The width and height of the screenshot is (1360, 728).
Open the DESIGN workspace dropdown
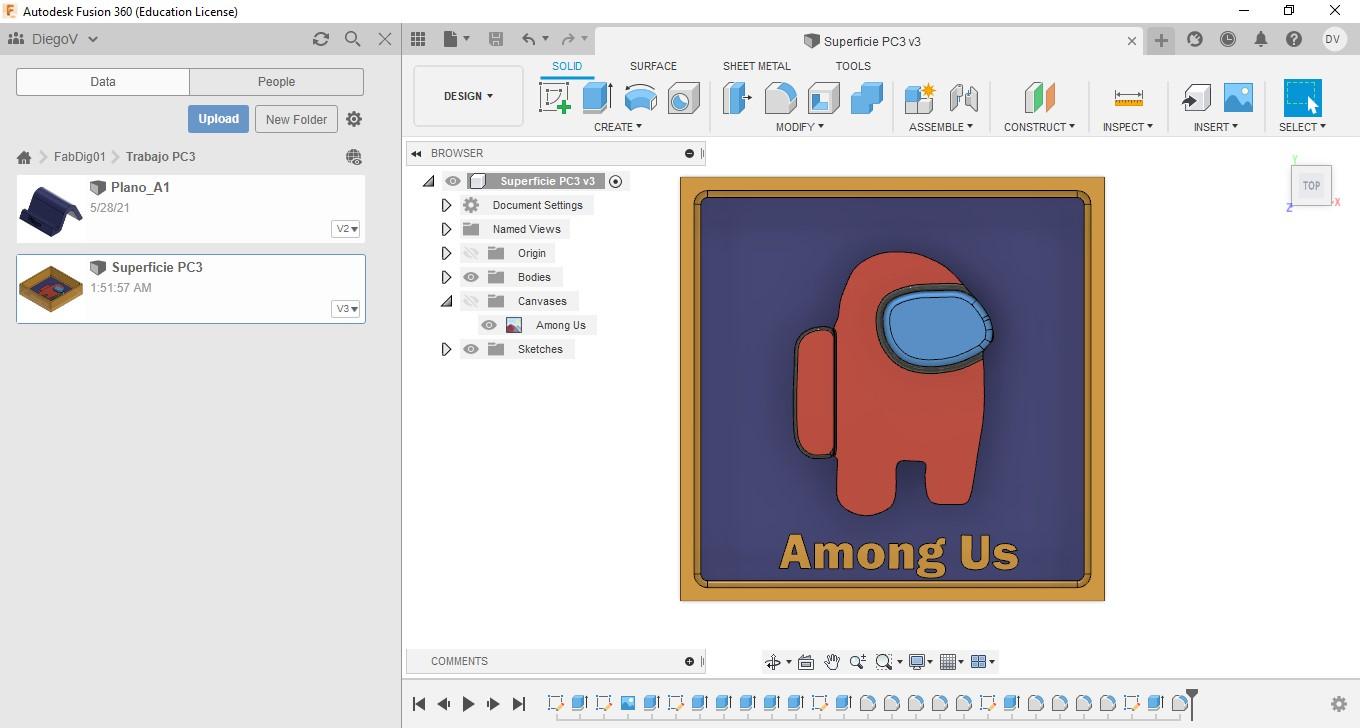coord(468,96)
